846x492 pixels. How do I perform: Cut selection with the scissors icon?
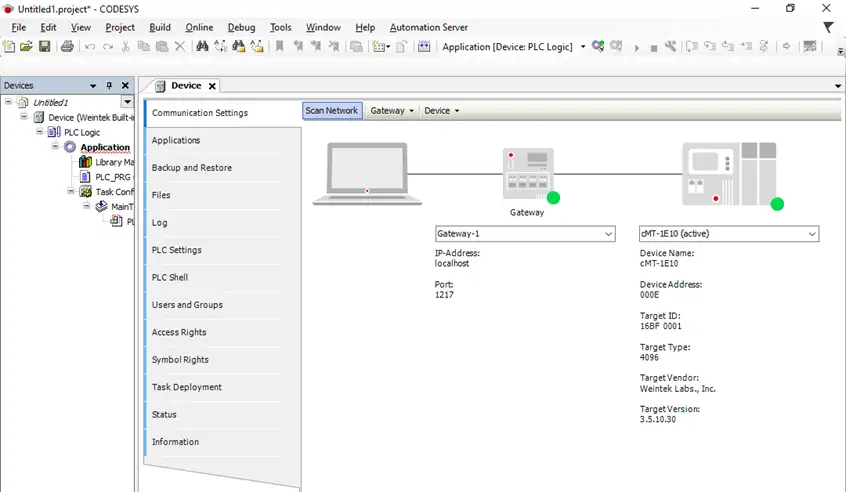pyautogui.click(x=126, y=47)
